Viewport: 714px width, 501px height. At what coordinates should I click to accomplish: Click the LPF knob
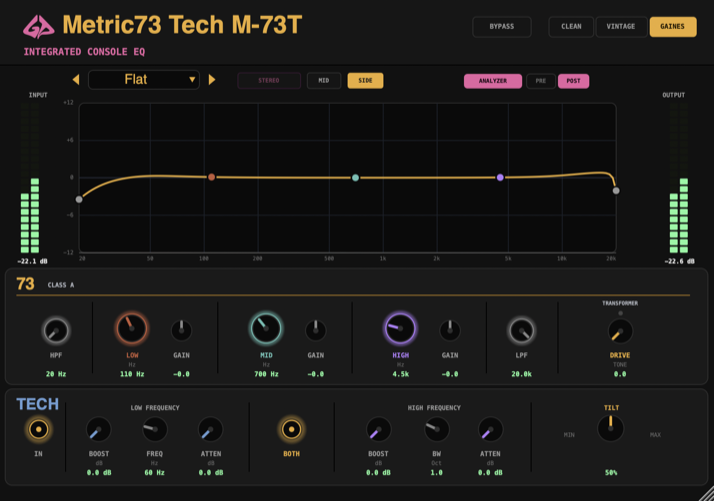pos(521,331)
